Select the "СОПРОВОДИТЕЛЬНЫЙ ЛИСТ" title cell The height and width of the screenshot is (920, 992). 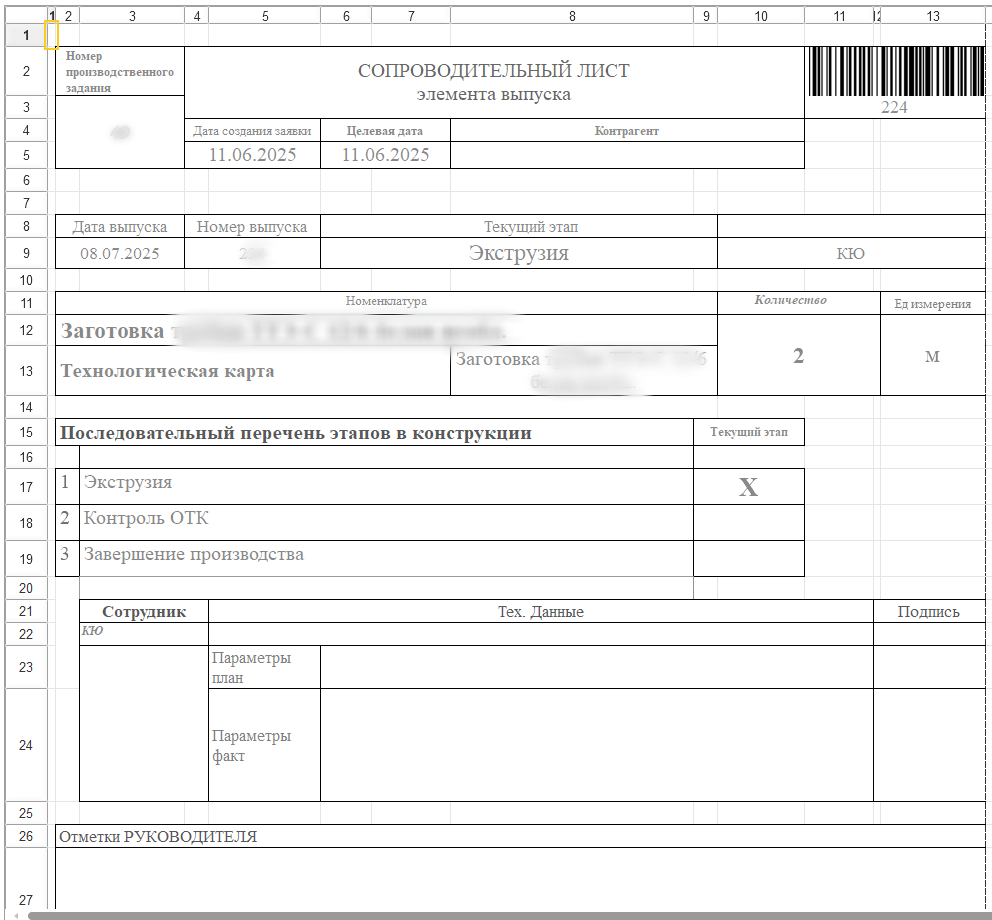[x=494, y=72]
